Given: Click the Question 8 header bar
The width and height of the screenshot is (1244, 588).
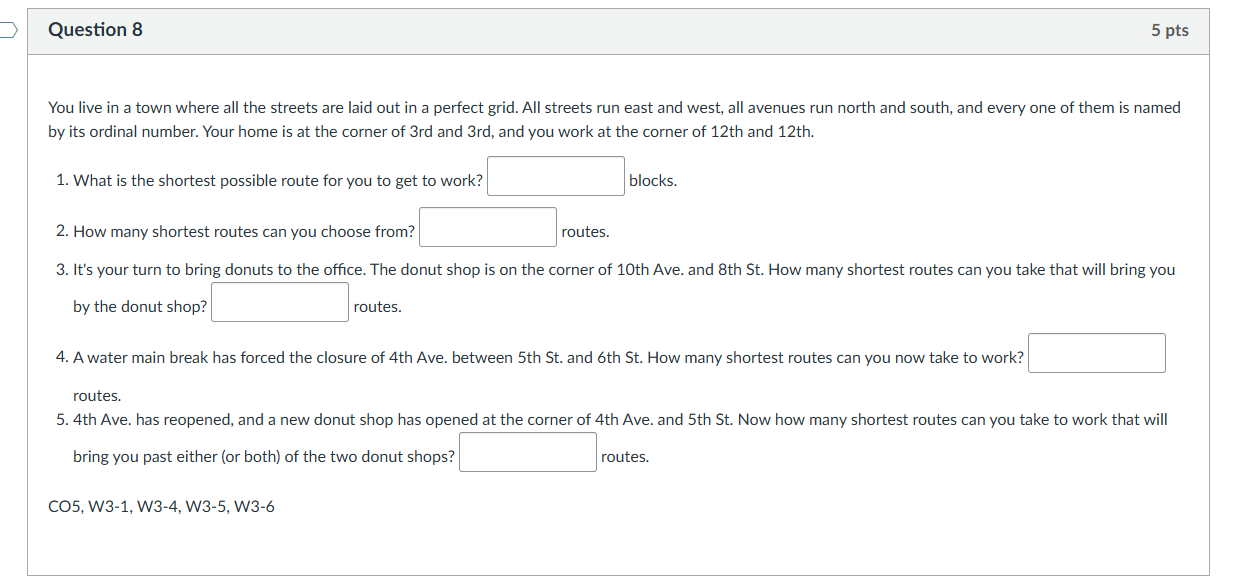Looking at the screenshot, I should (620, 30).
